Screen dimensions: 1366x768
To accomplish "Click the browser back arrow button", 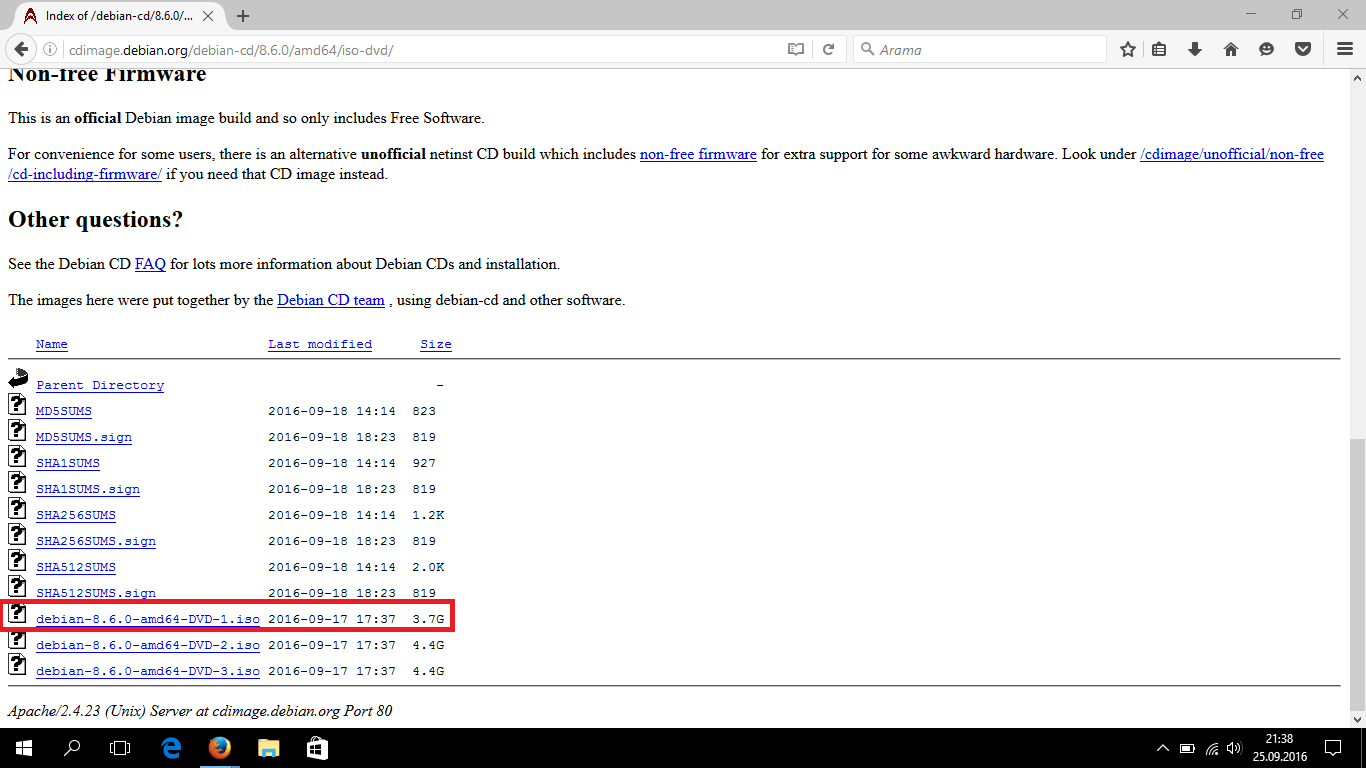I will pyautogui.click(x=21, y=49).
